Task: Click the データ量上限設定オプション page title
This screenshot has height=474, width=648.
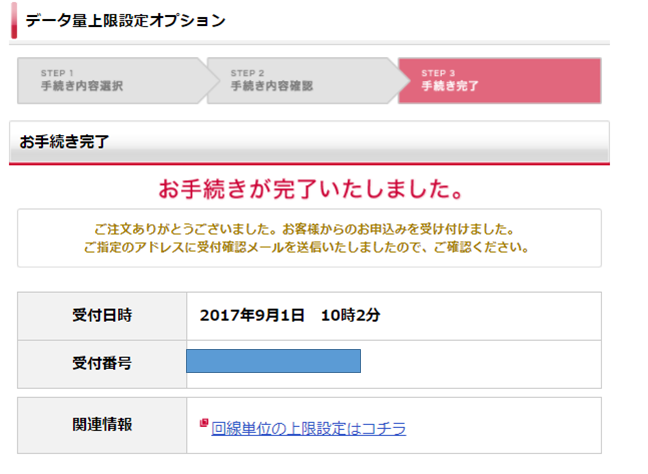Action: point(125,20)
